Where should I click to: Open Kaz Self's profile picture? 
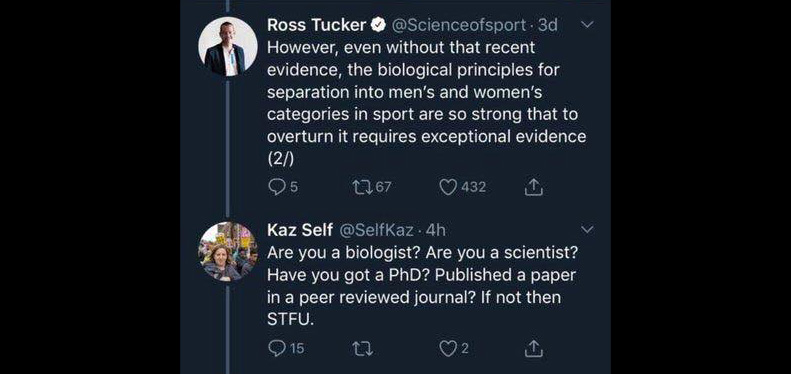tap(228, 251)
